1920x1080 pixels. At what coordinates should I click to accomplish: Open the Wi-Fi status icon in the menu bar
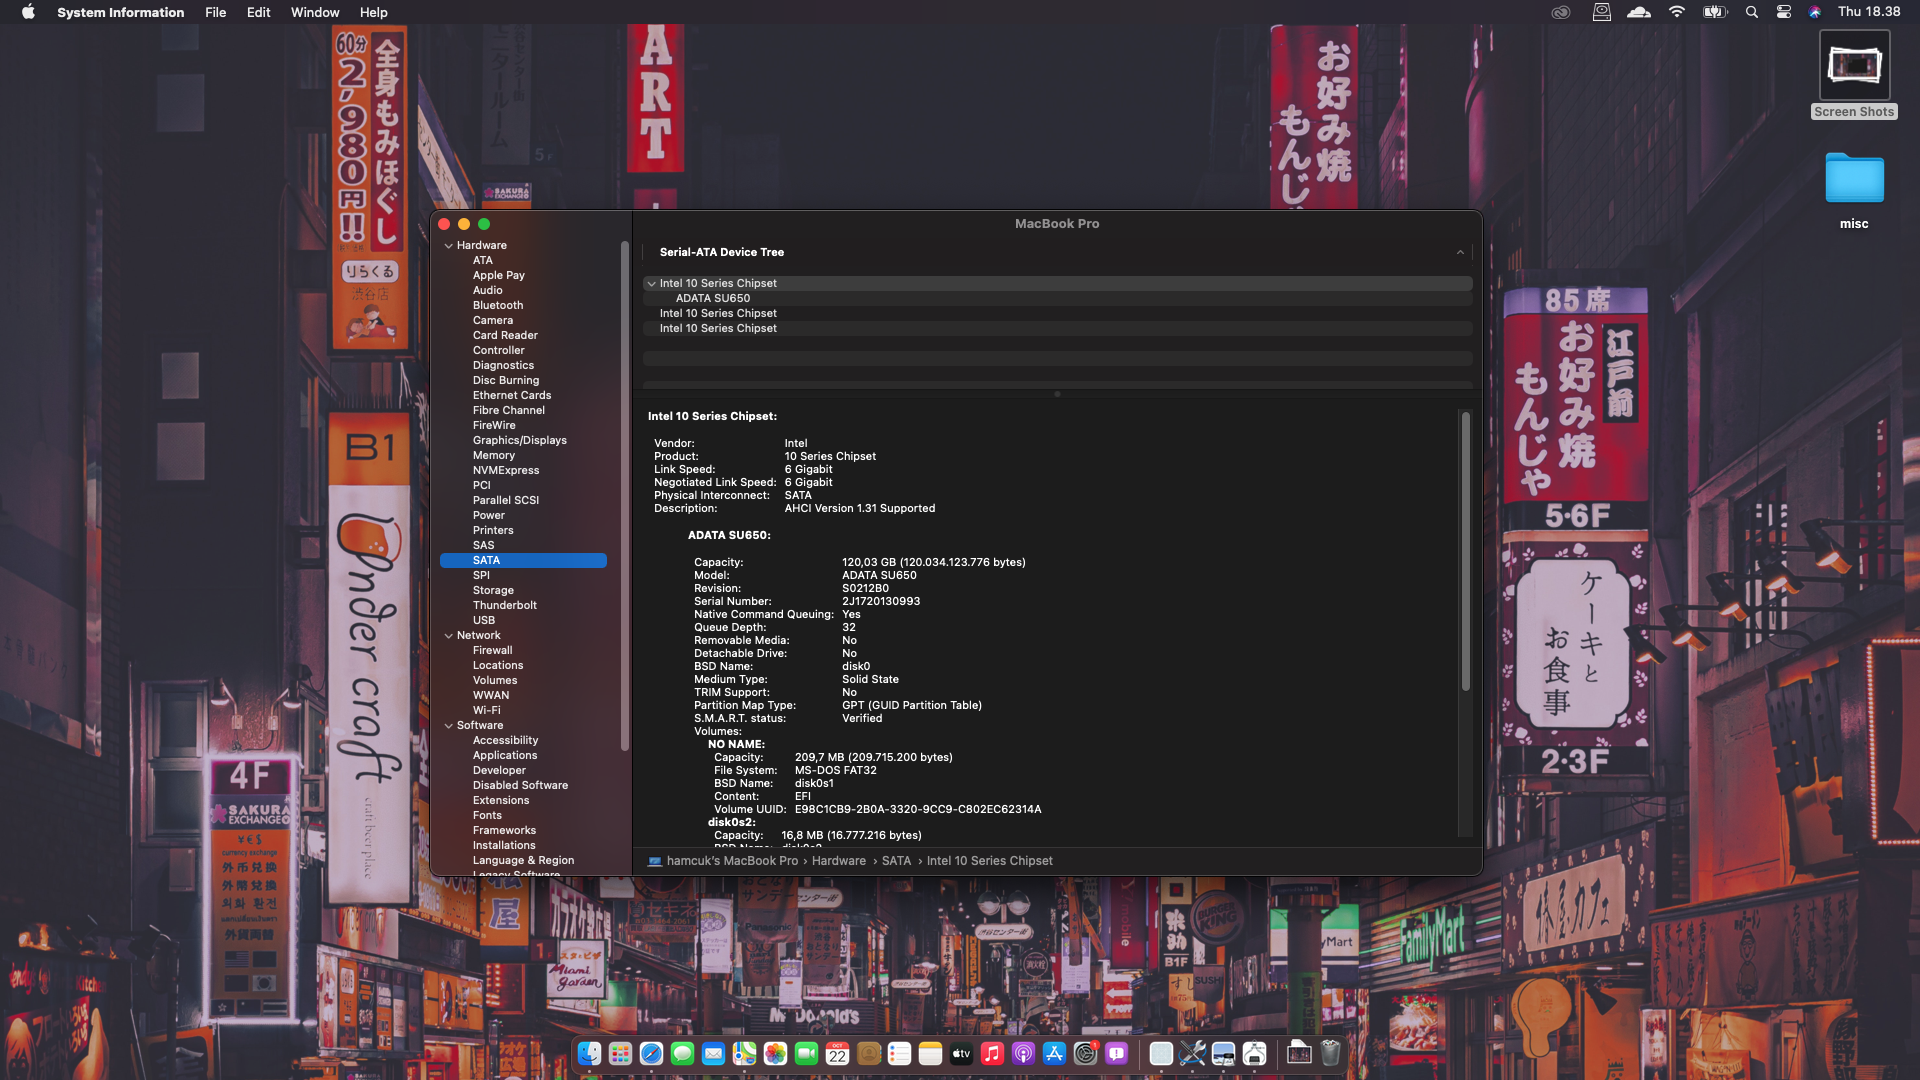pos(1677,12)
